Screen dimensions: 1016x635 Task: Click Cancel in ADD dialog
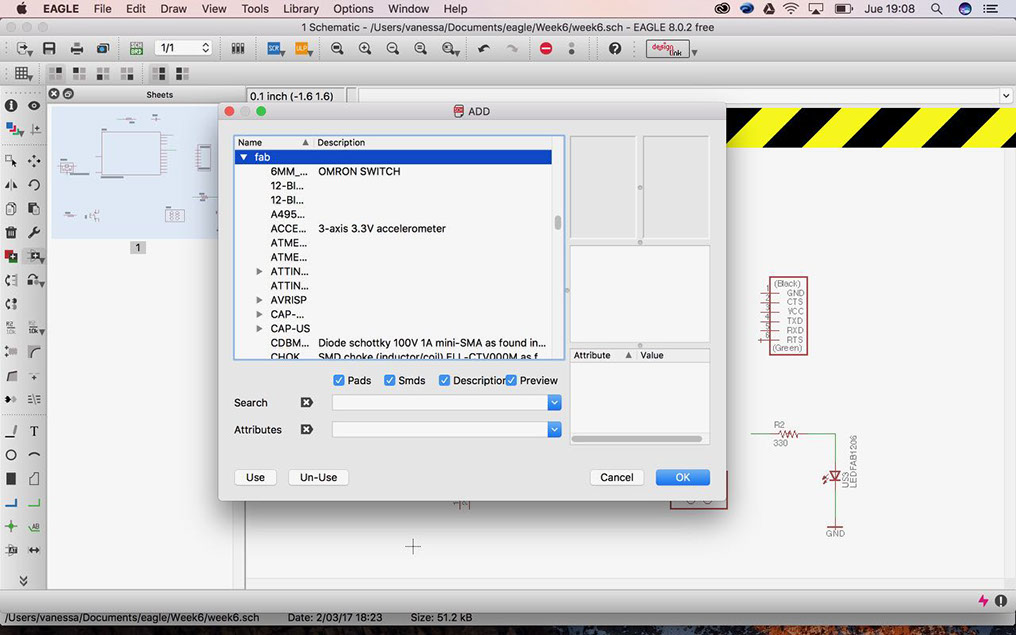coord(617,478)
